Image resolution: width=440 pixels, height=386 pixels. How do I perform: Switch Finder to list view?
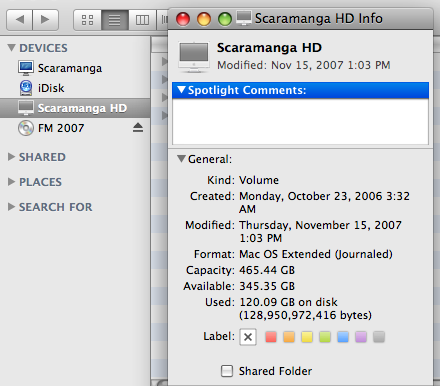click(x=115, y=20)
